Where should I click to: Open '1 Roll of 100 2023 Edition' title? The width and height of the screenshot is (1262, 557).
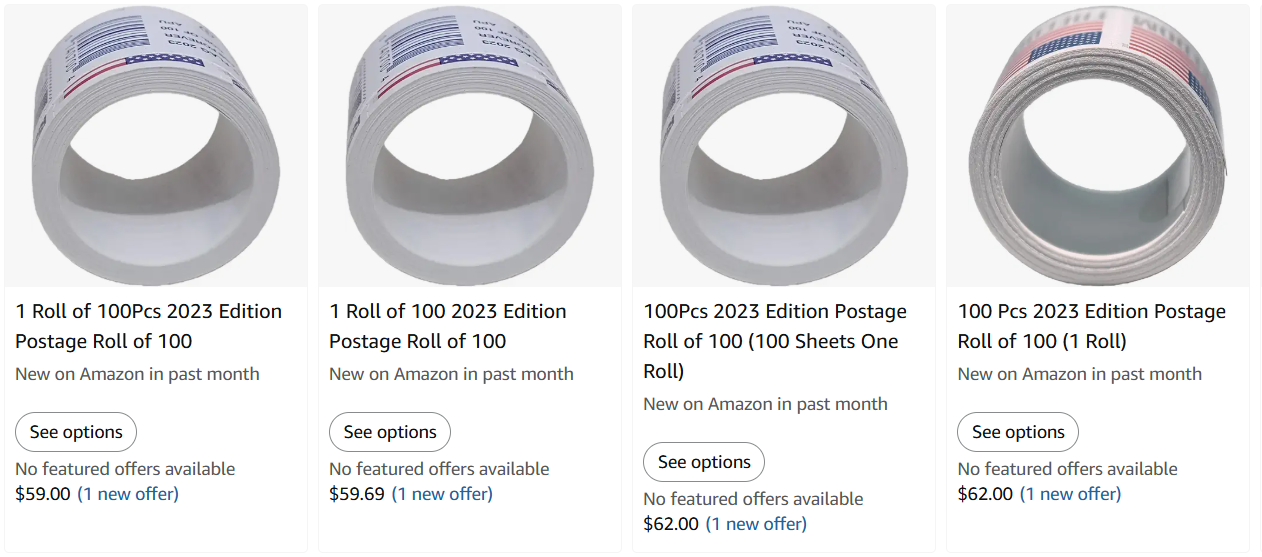coord(447,326)
